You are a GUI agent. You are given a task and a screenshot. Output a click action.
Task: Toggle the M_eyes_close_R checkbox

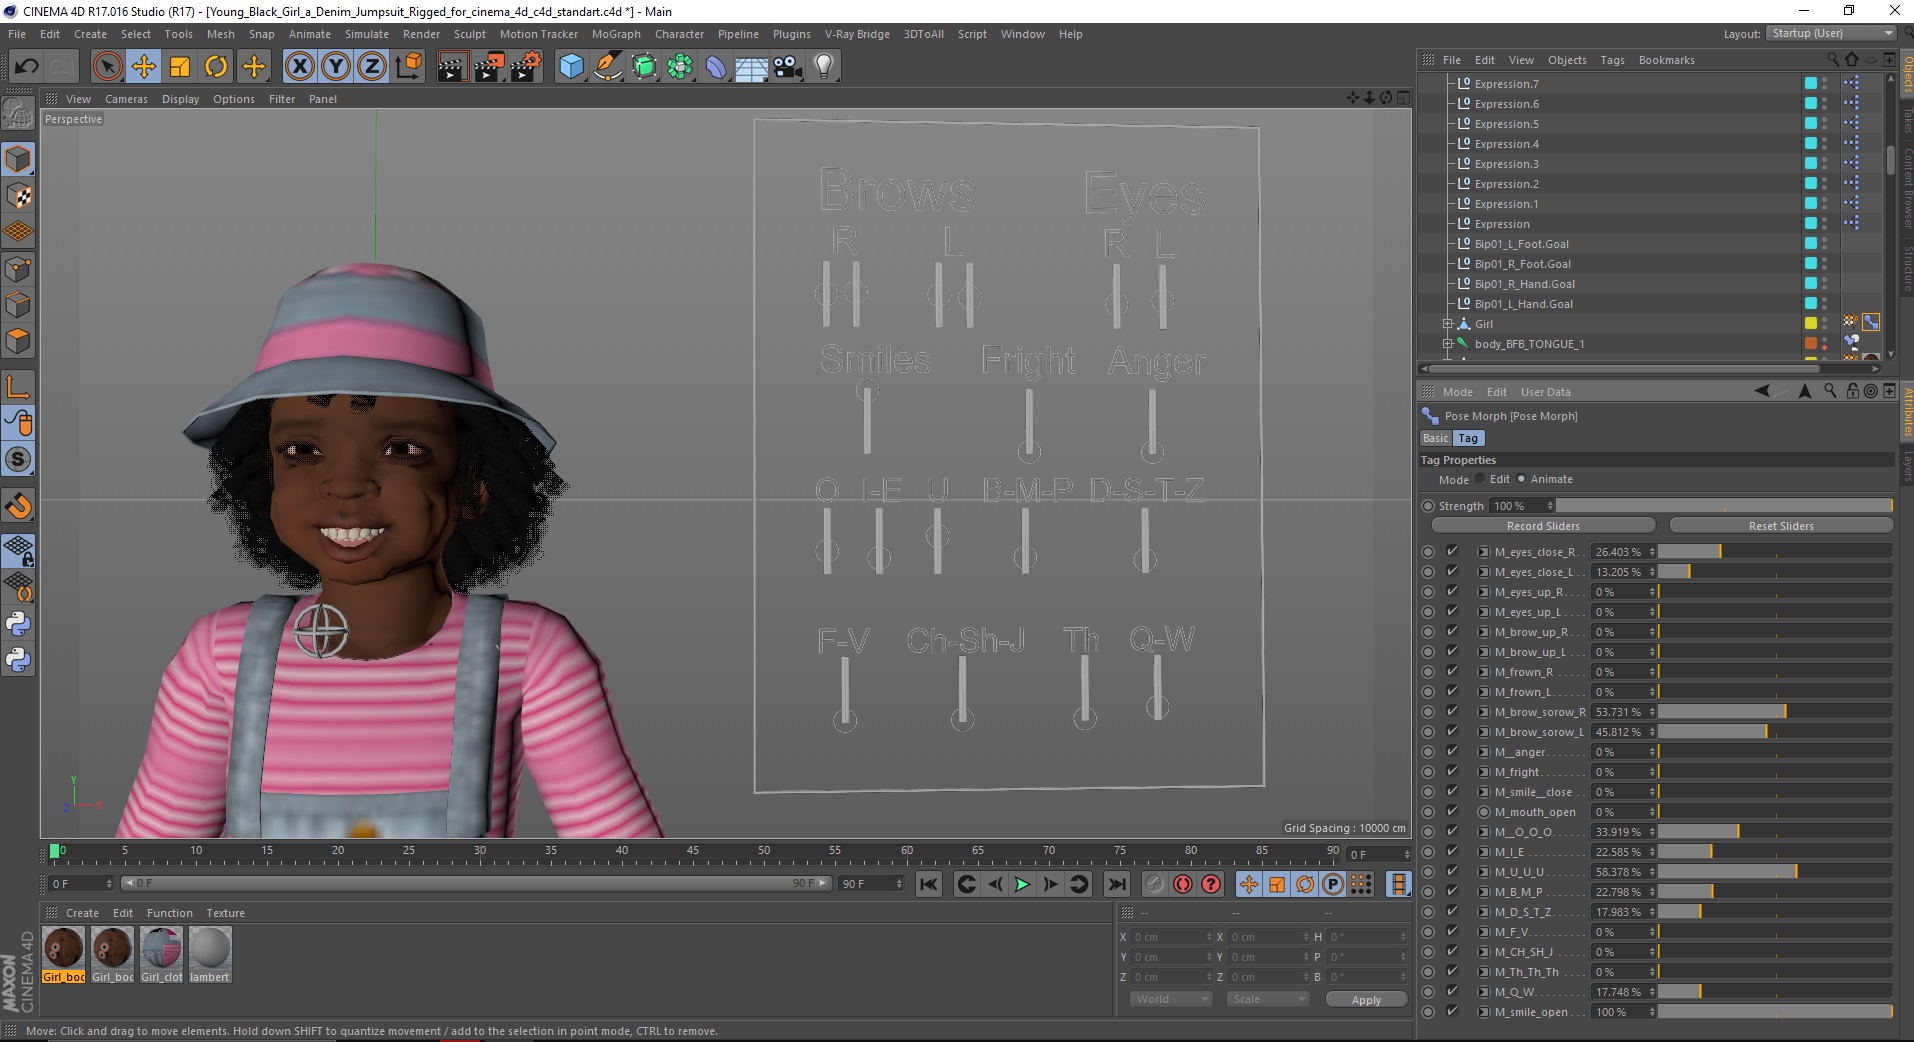pyautogui.click(x=1452, y=551)
